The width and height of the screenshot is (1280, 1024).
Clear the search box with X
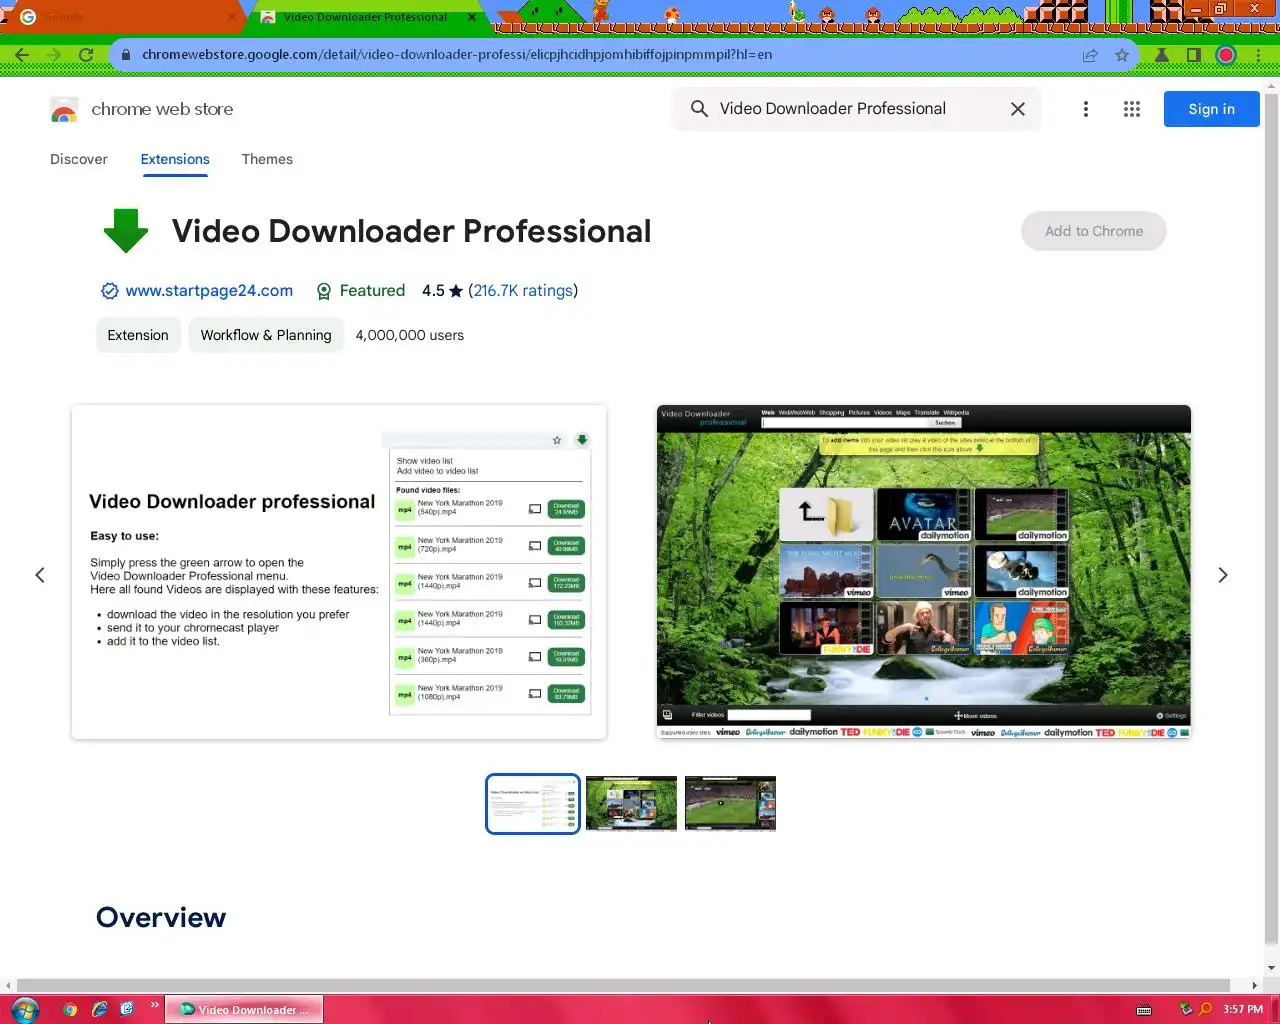1017,109
